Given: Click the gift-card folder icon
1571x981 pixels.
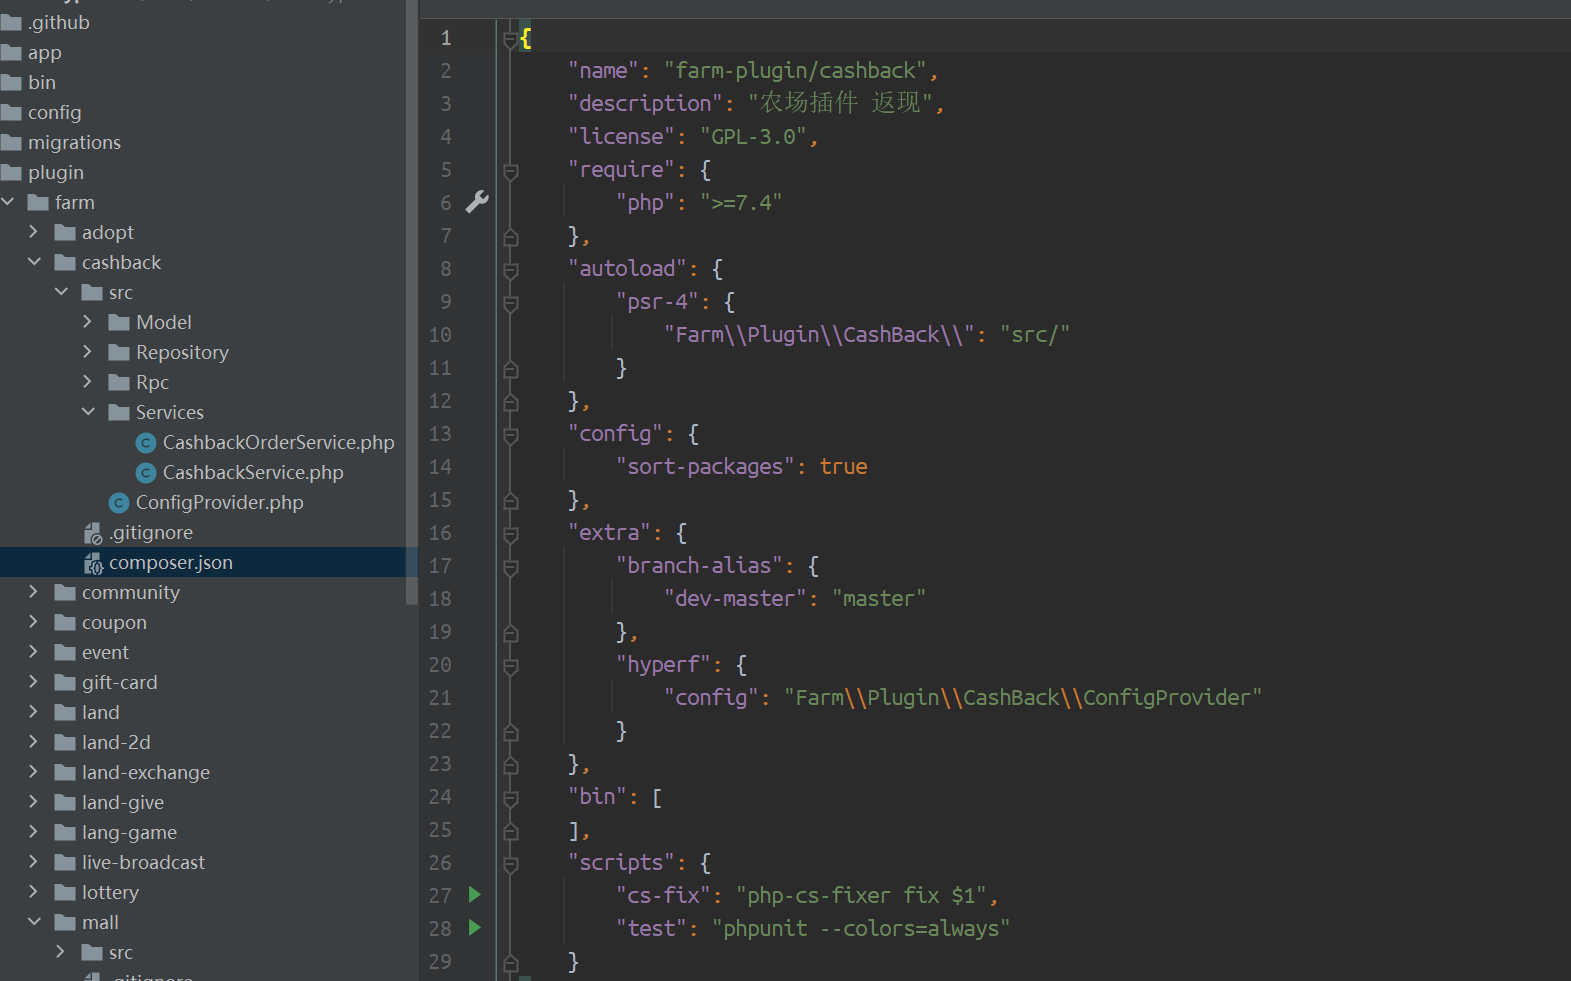Looking at the screenshot, I should pos(65,683).
